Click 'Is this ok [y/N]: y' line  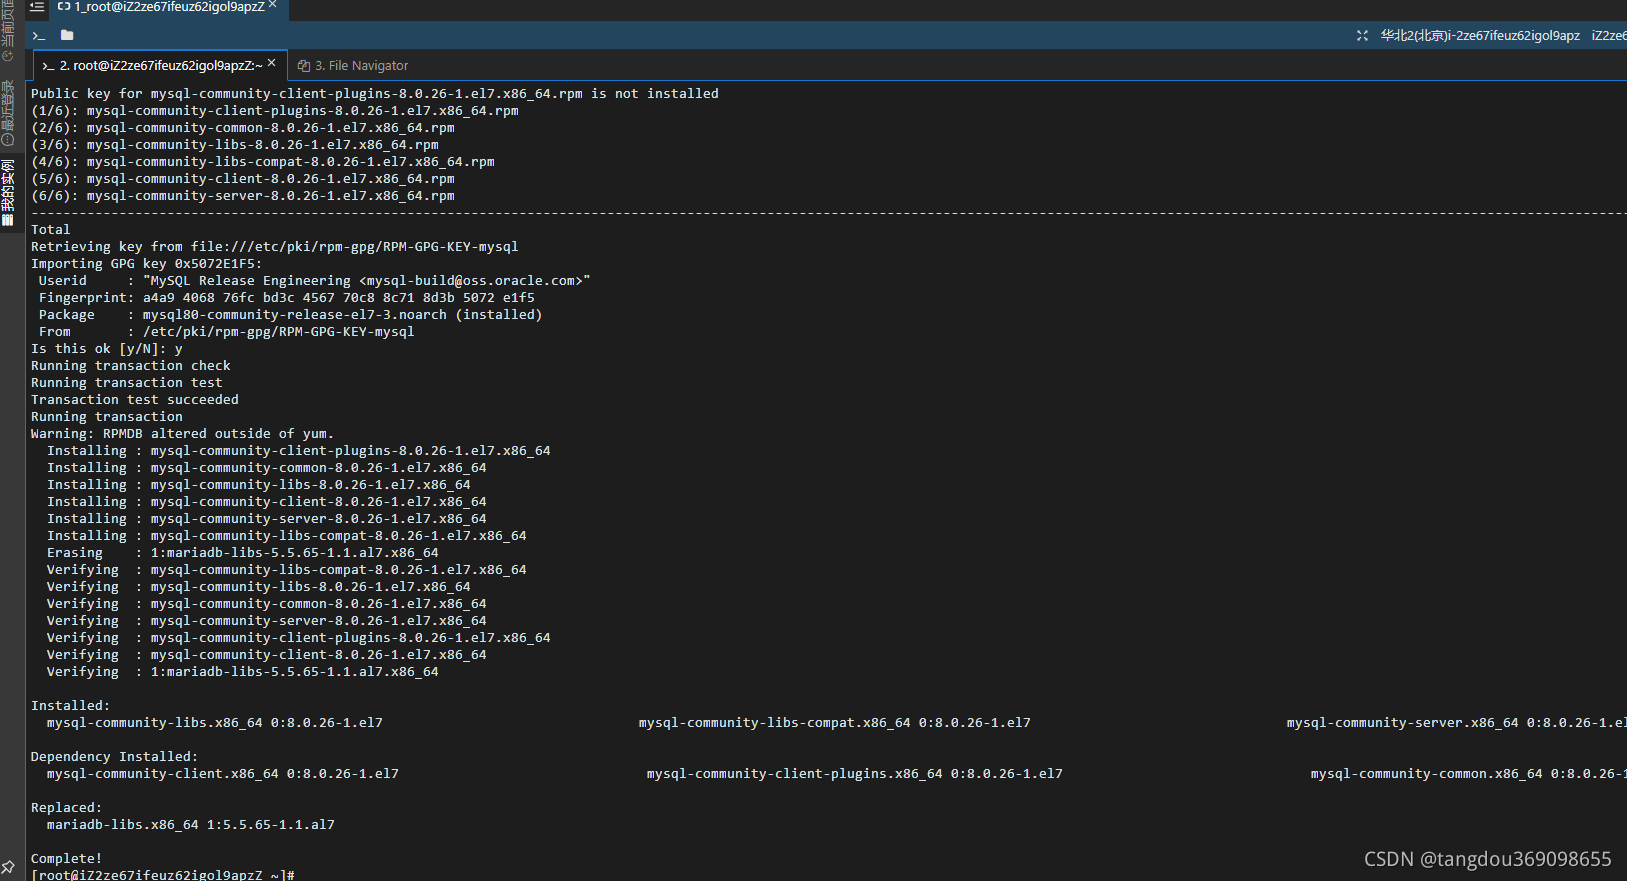tap(107, 348)
